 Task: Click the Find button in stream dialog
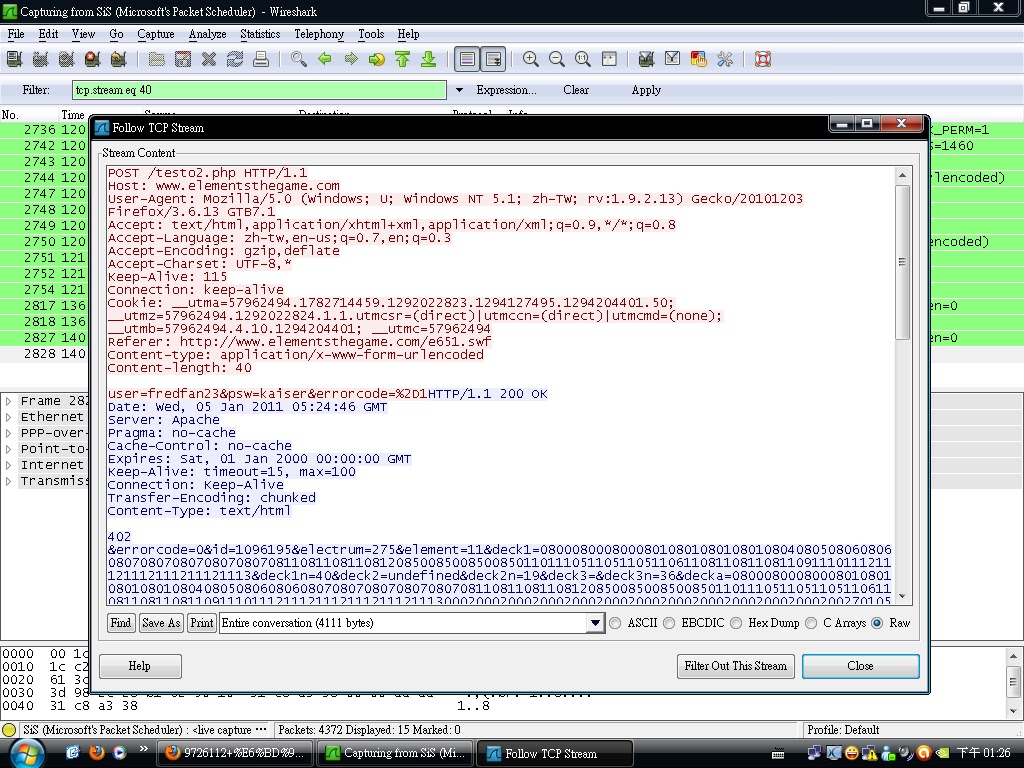121,623
